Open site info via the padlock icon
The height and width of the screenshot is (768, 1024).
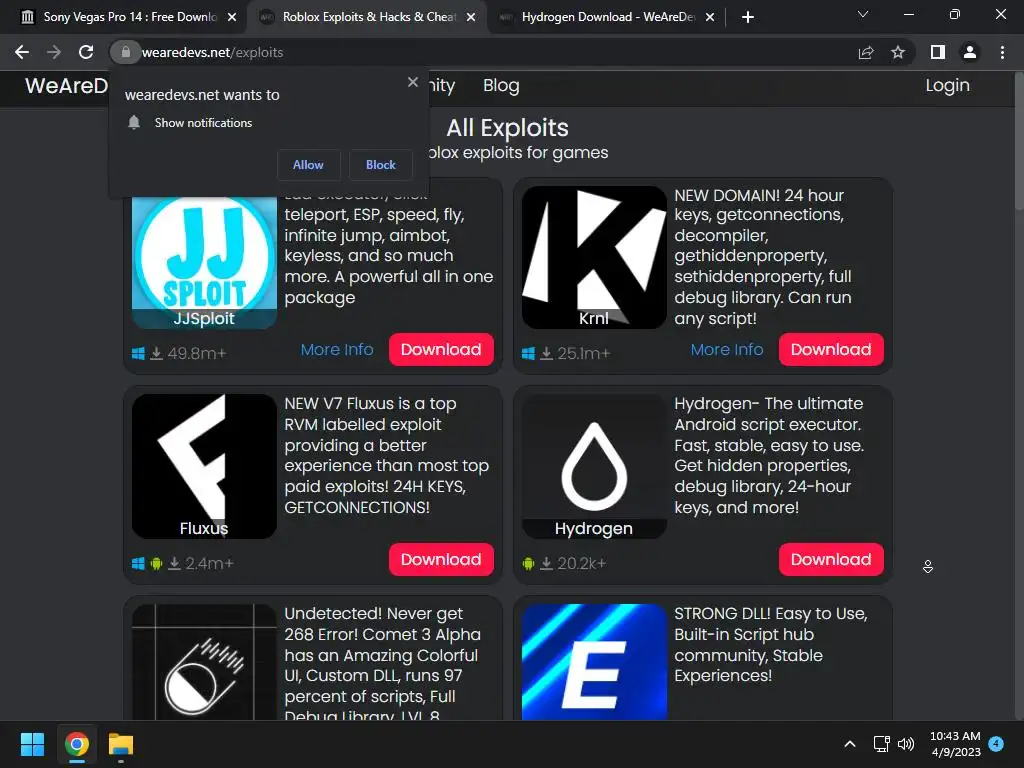point(125,52)
